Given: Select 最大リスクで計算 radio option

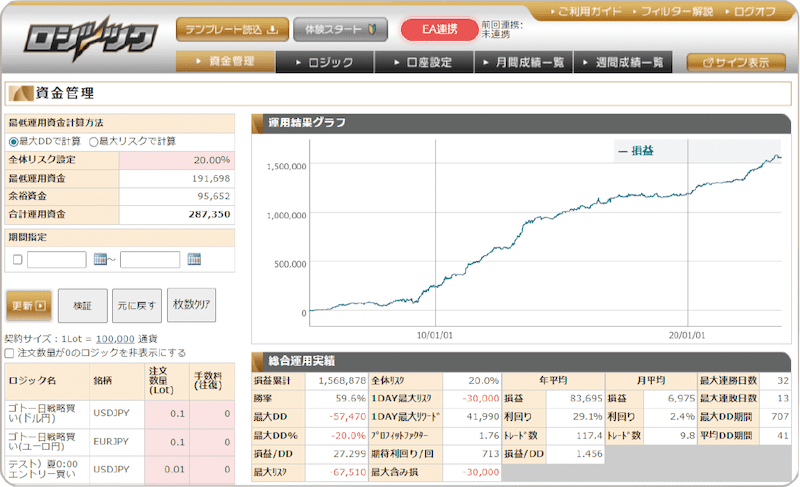Looking at the screenshot, I should pyautogui.click(x=94, y=141).
